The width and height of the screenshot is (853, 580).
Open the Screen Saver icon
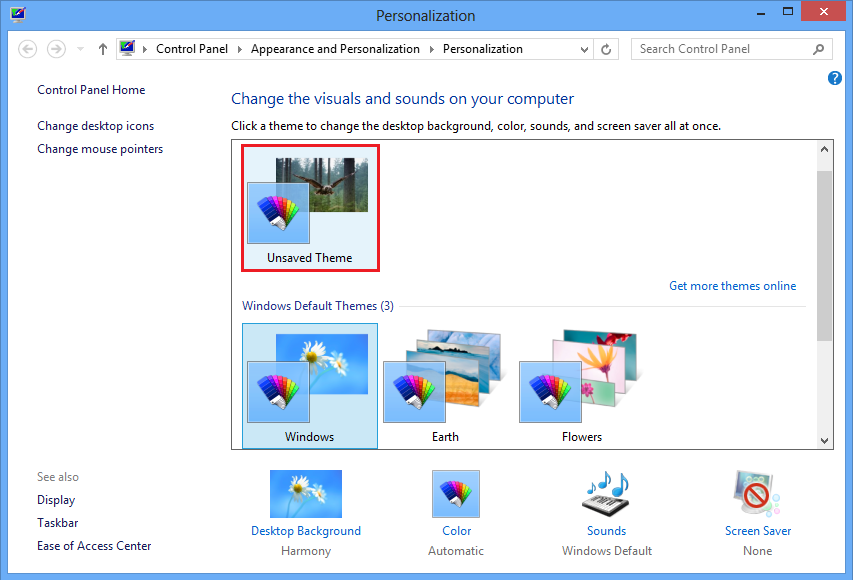coord(757,493)
